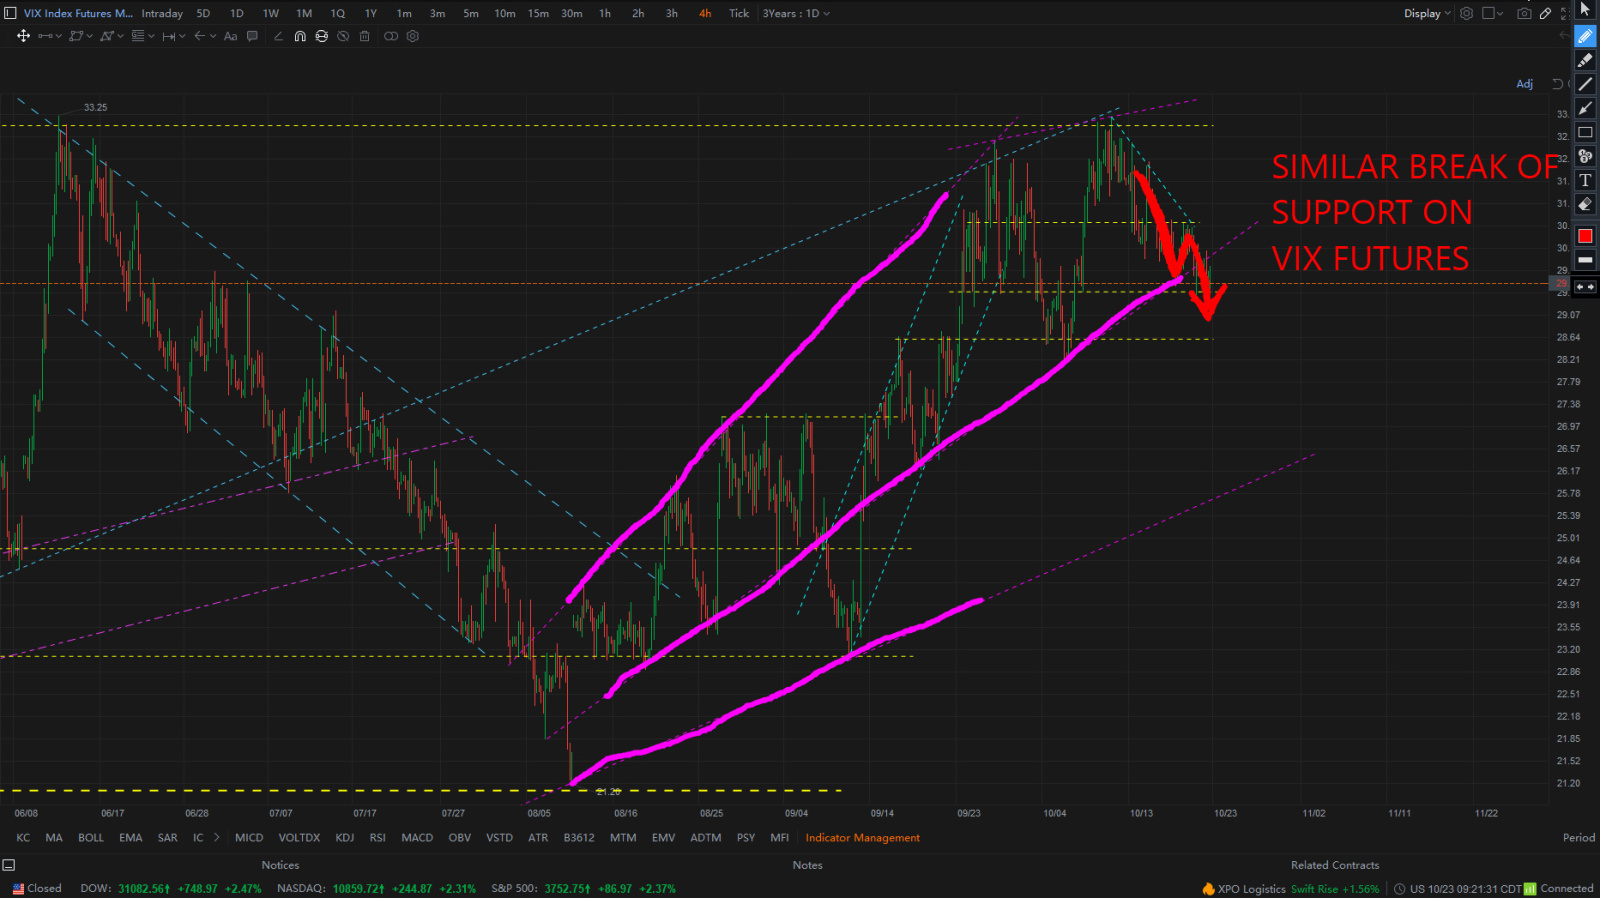Switch to 5D timeframe

coord(203,13)
